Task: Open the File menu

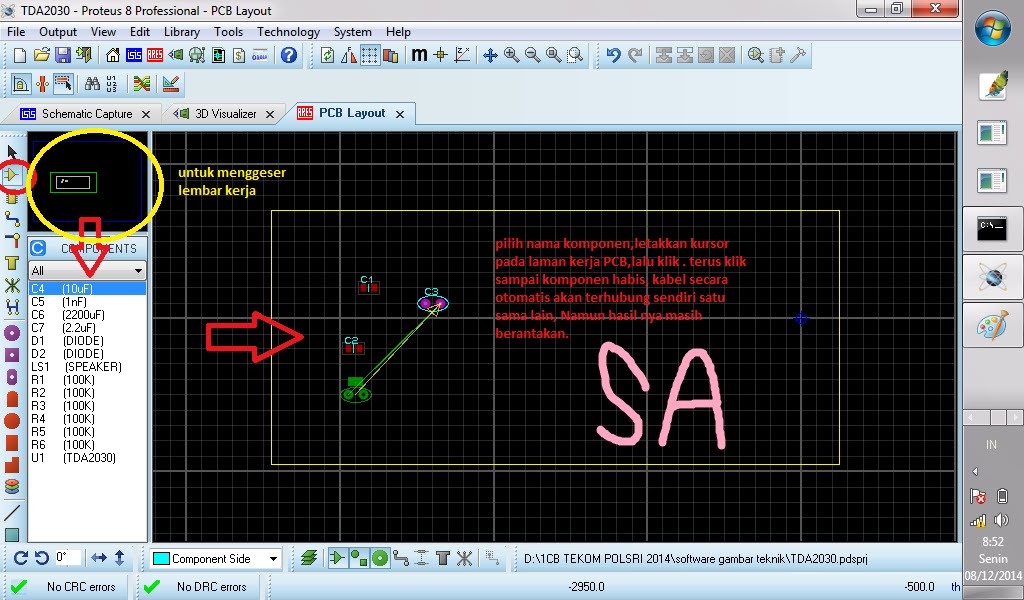Action: [x=16, y=32]
